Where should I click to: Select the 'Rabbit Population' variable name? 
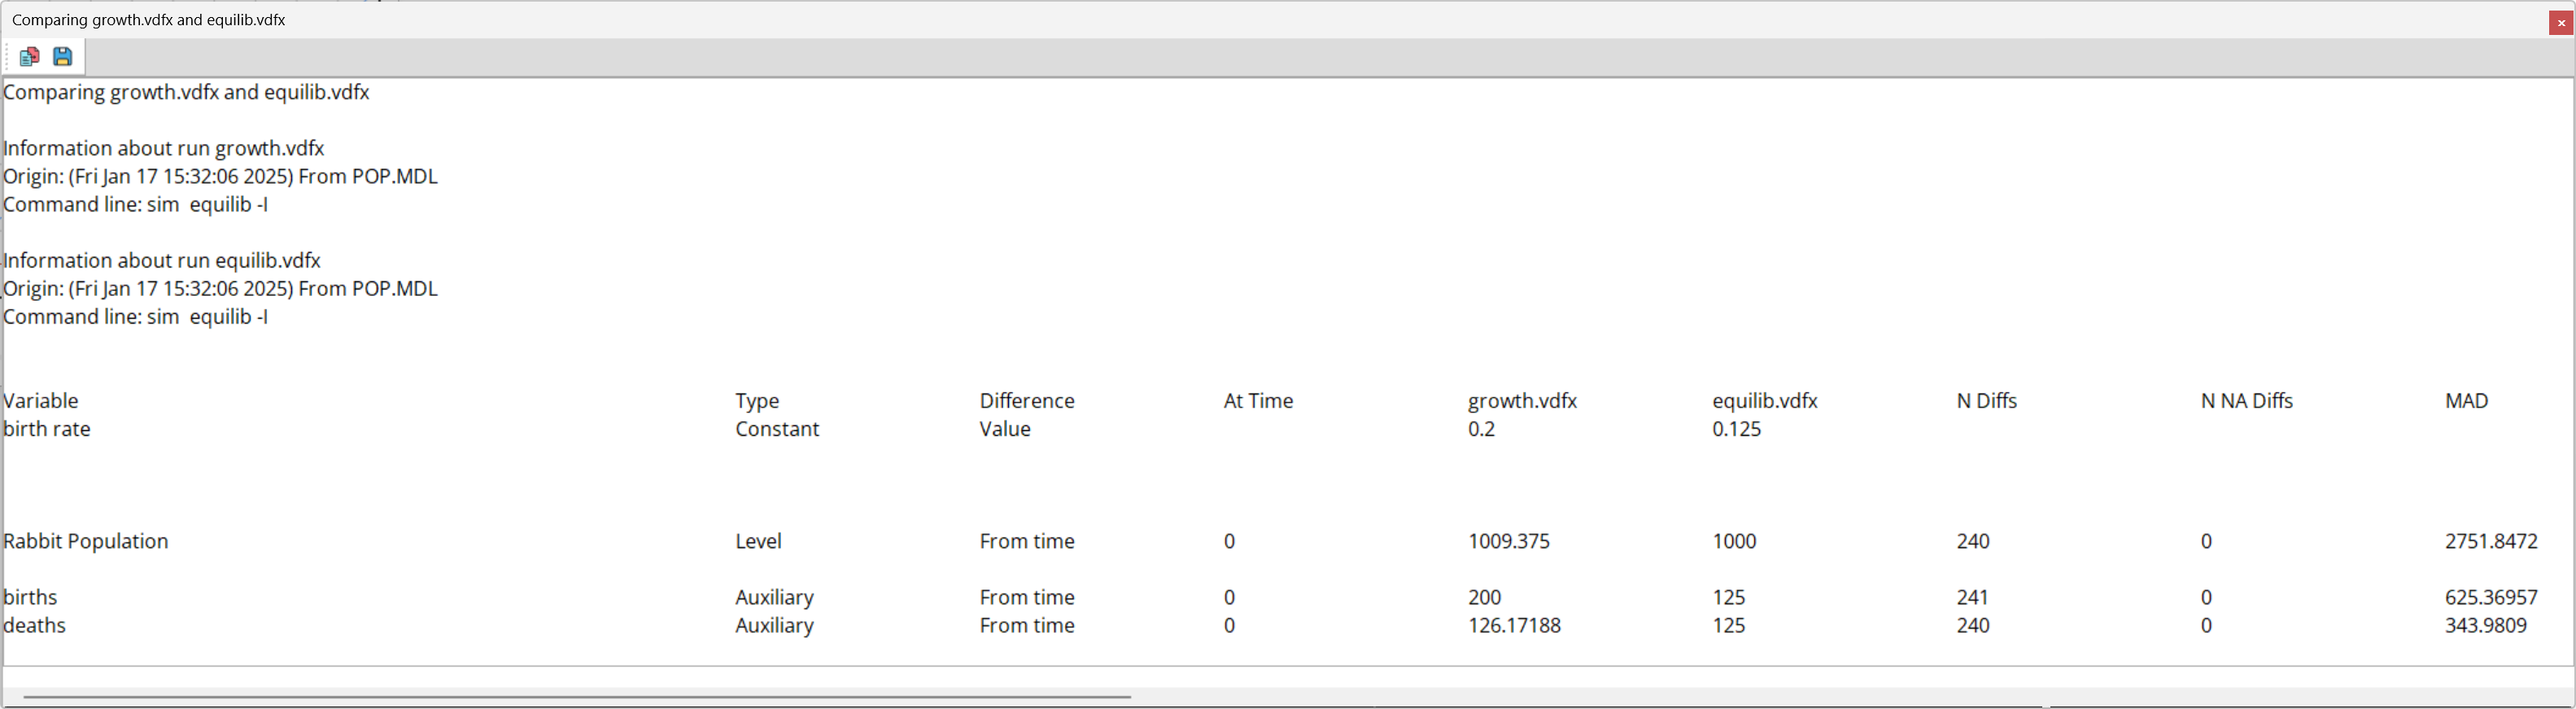tap(86, 541)
